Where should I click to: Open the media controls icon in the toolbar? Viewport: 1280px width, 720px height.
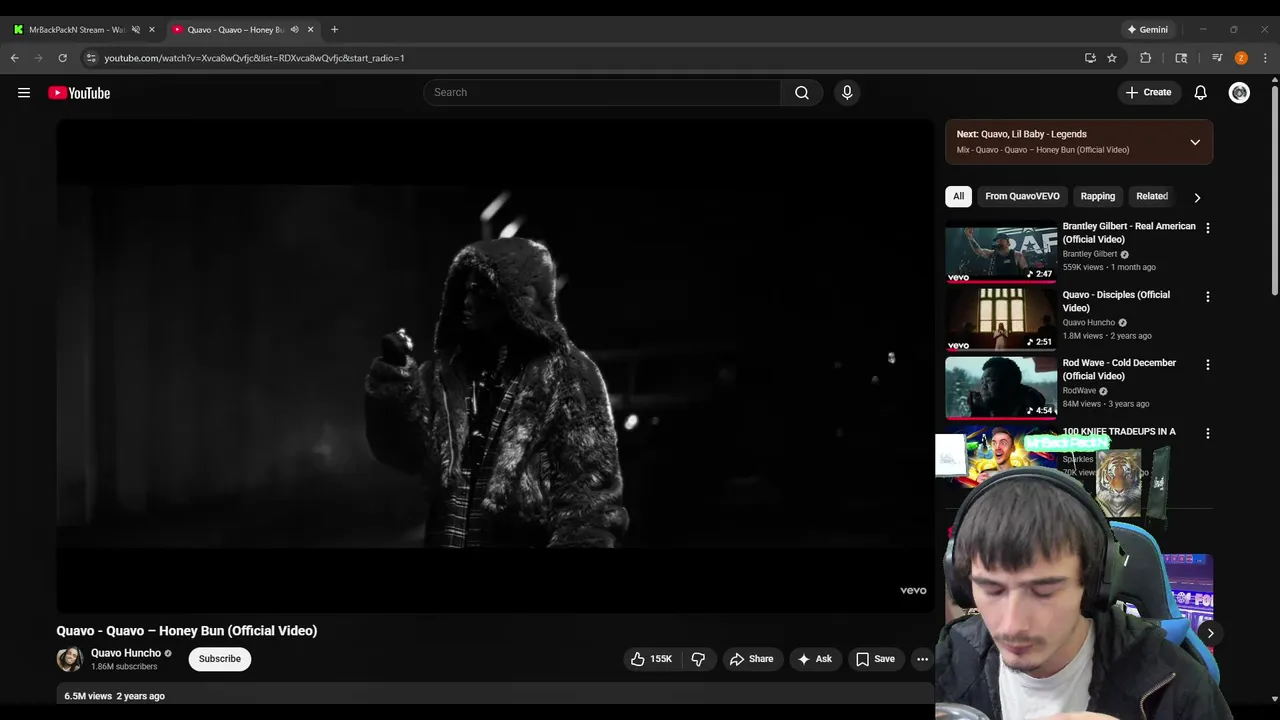pyautogui.click(x=1217, y=58)
